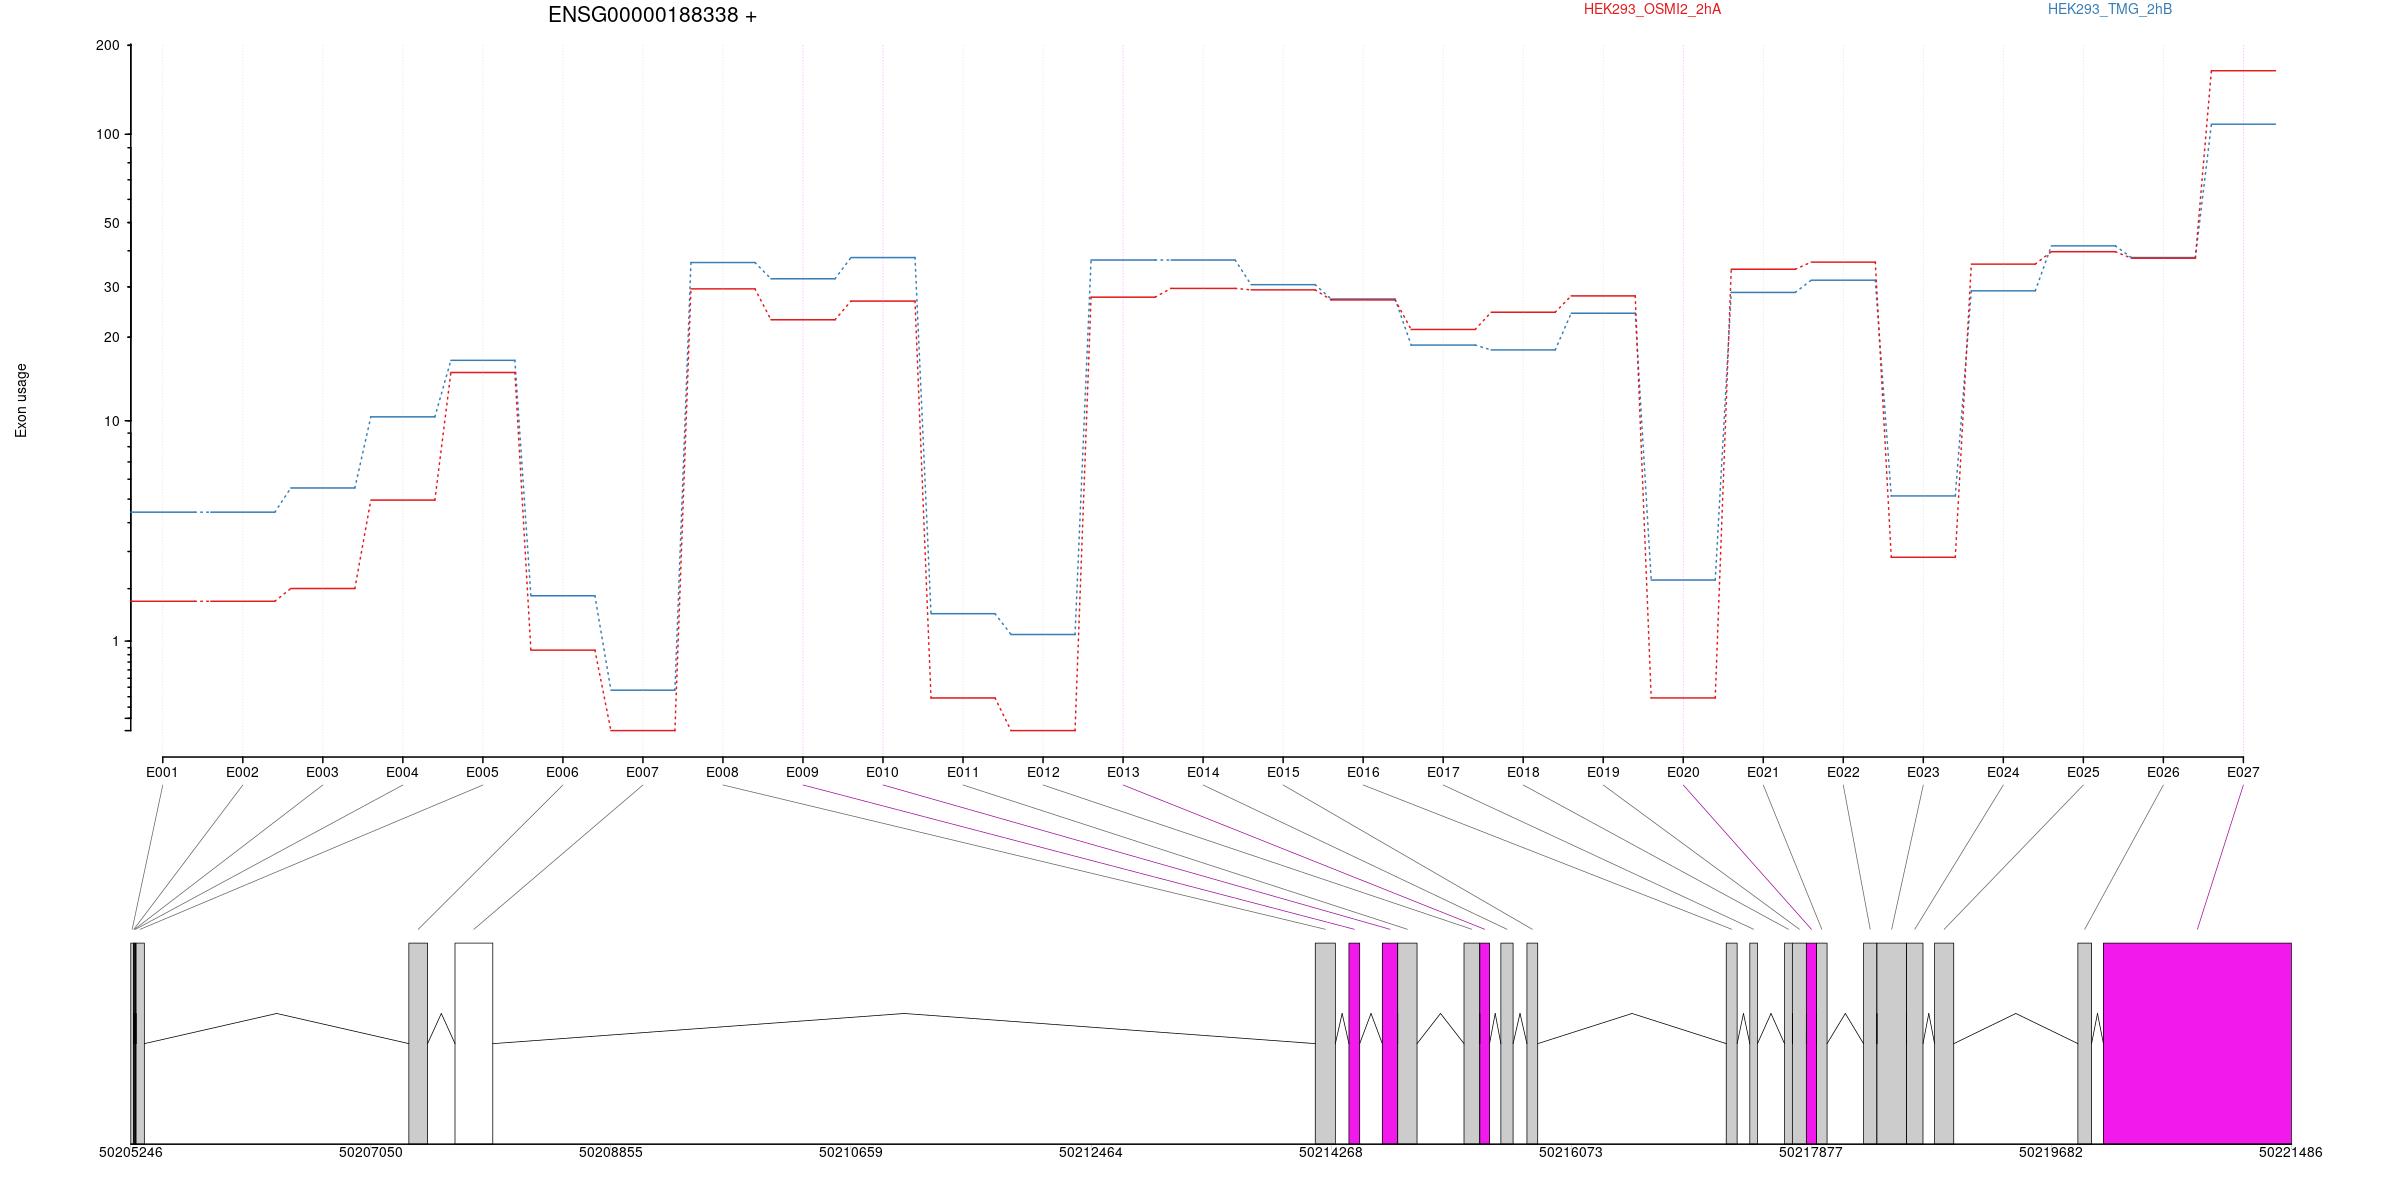Click exon label E027
The width and height of the screenshot is (2400, 1200).
pos(2243,772)
